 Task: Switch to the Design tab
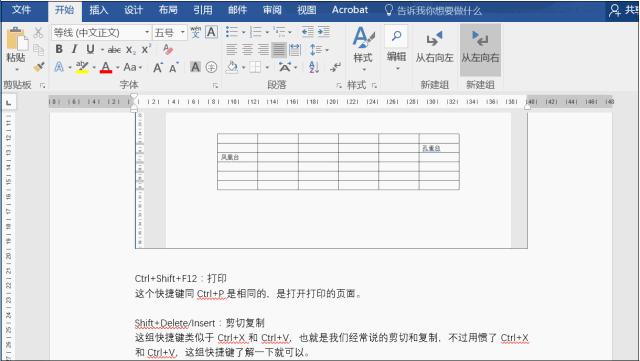(133, 10)
